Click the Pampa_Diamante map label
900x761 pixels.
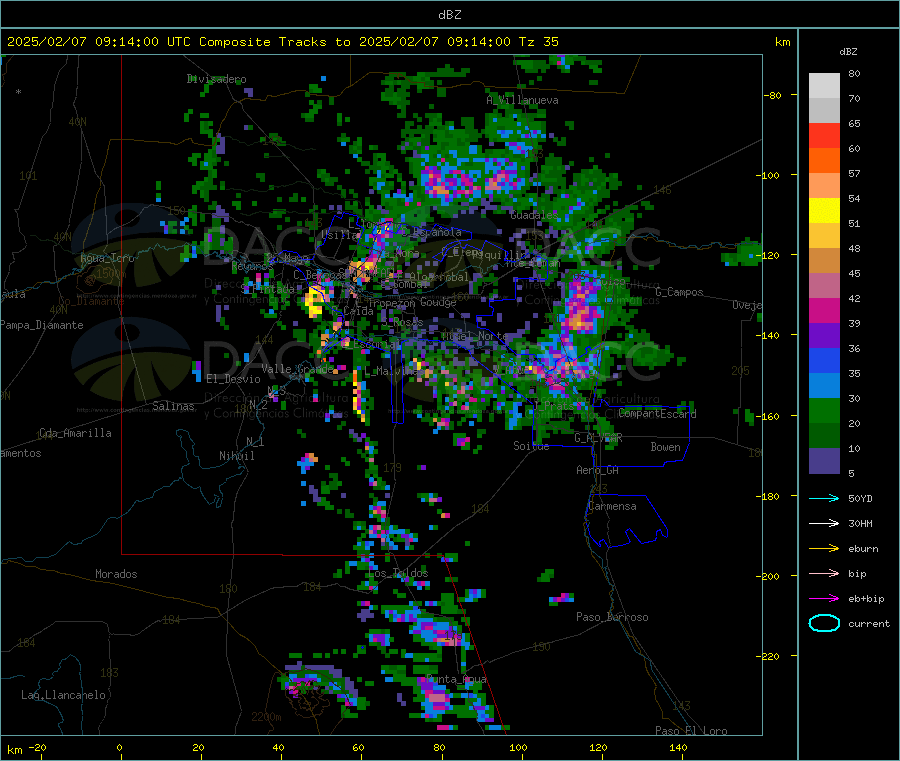pyautogui.click(x=42, y=325)
